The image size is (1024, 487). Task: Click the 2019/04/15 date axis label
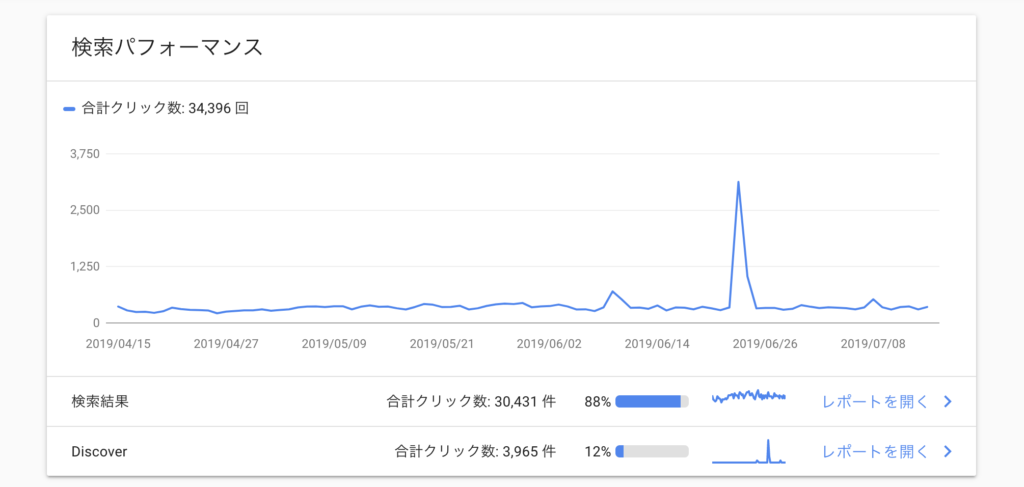coord(118,344)
